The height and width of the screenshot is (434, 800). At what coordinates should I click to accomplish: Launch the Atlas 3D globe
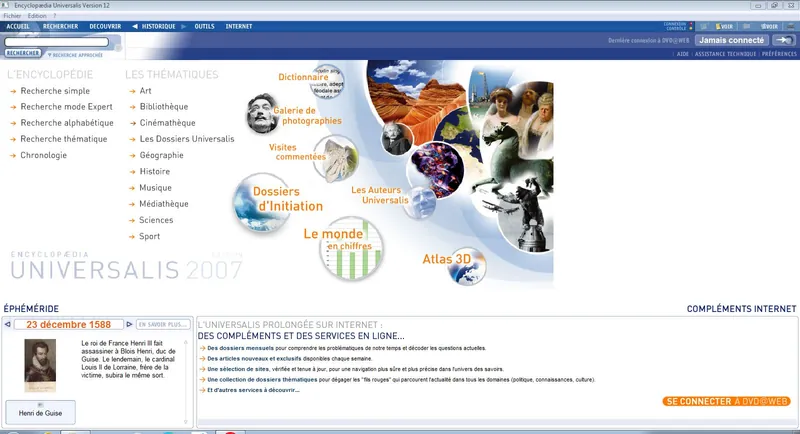[466, 266]
